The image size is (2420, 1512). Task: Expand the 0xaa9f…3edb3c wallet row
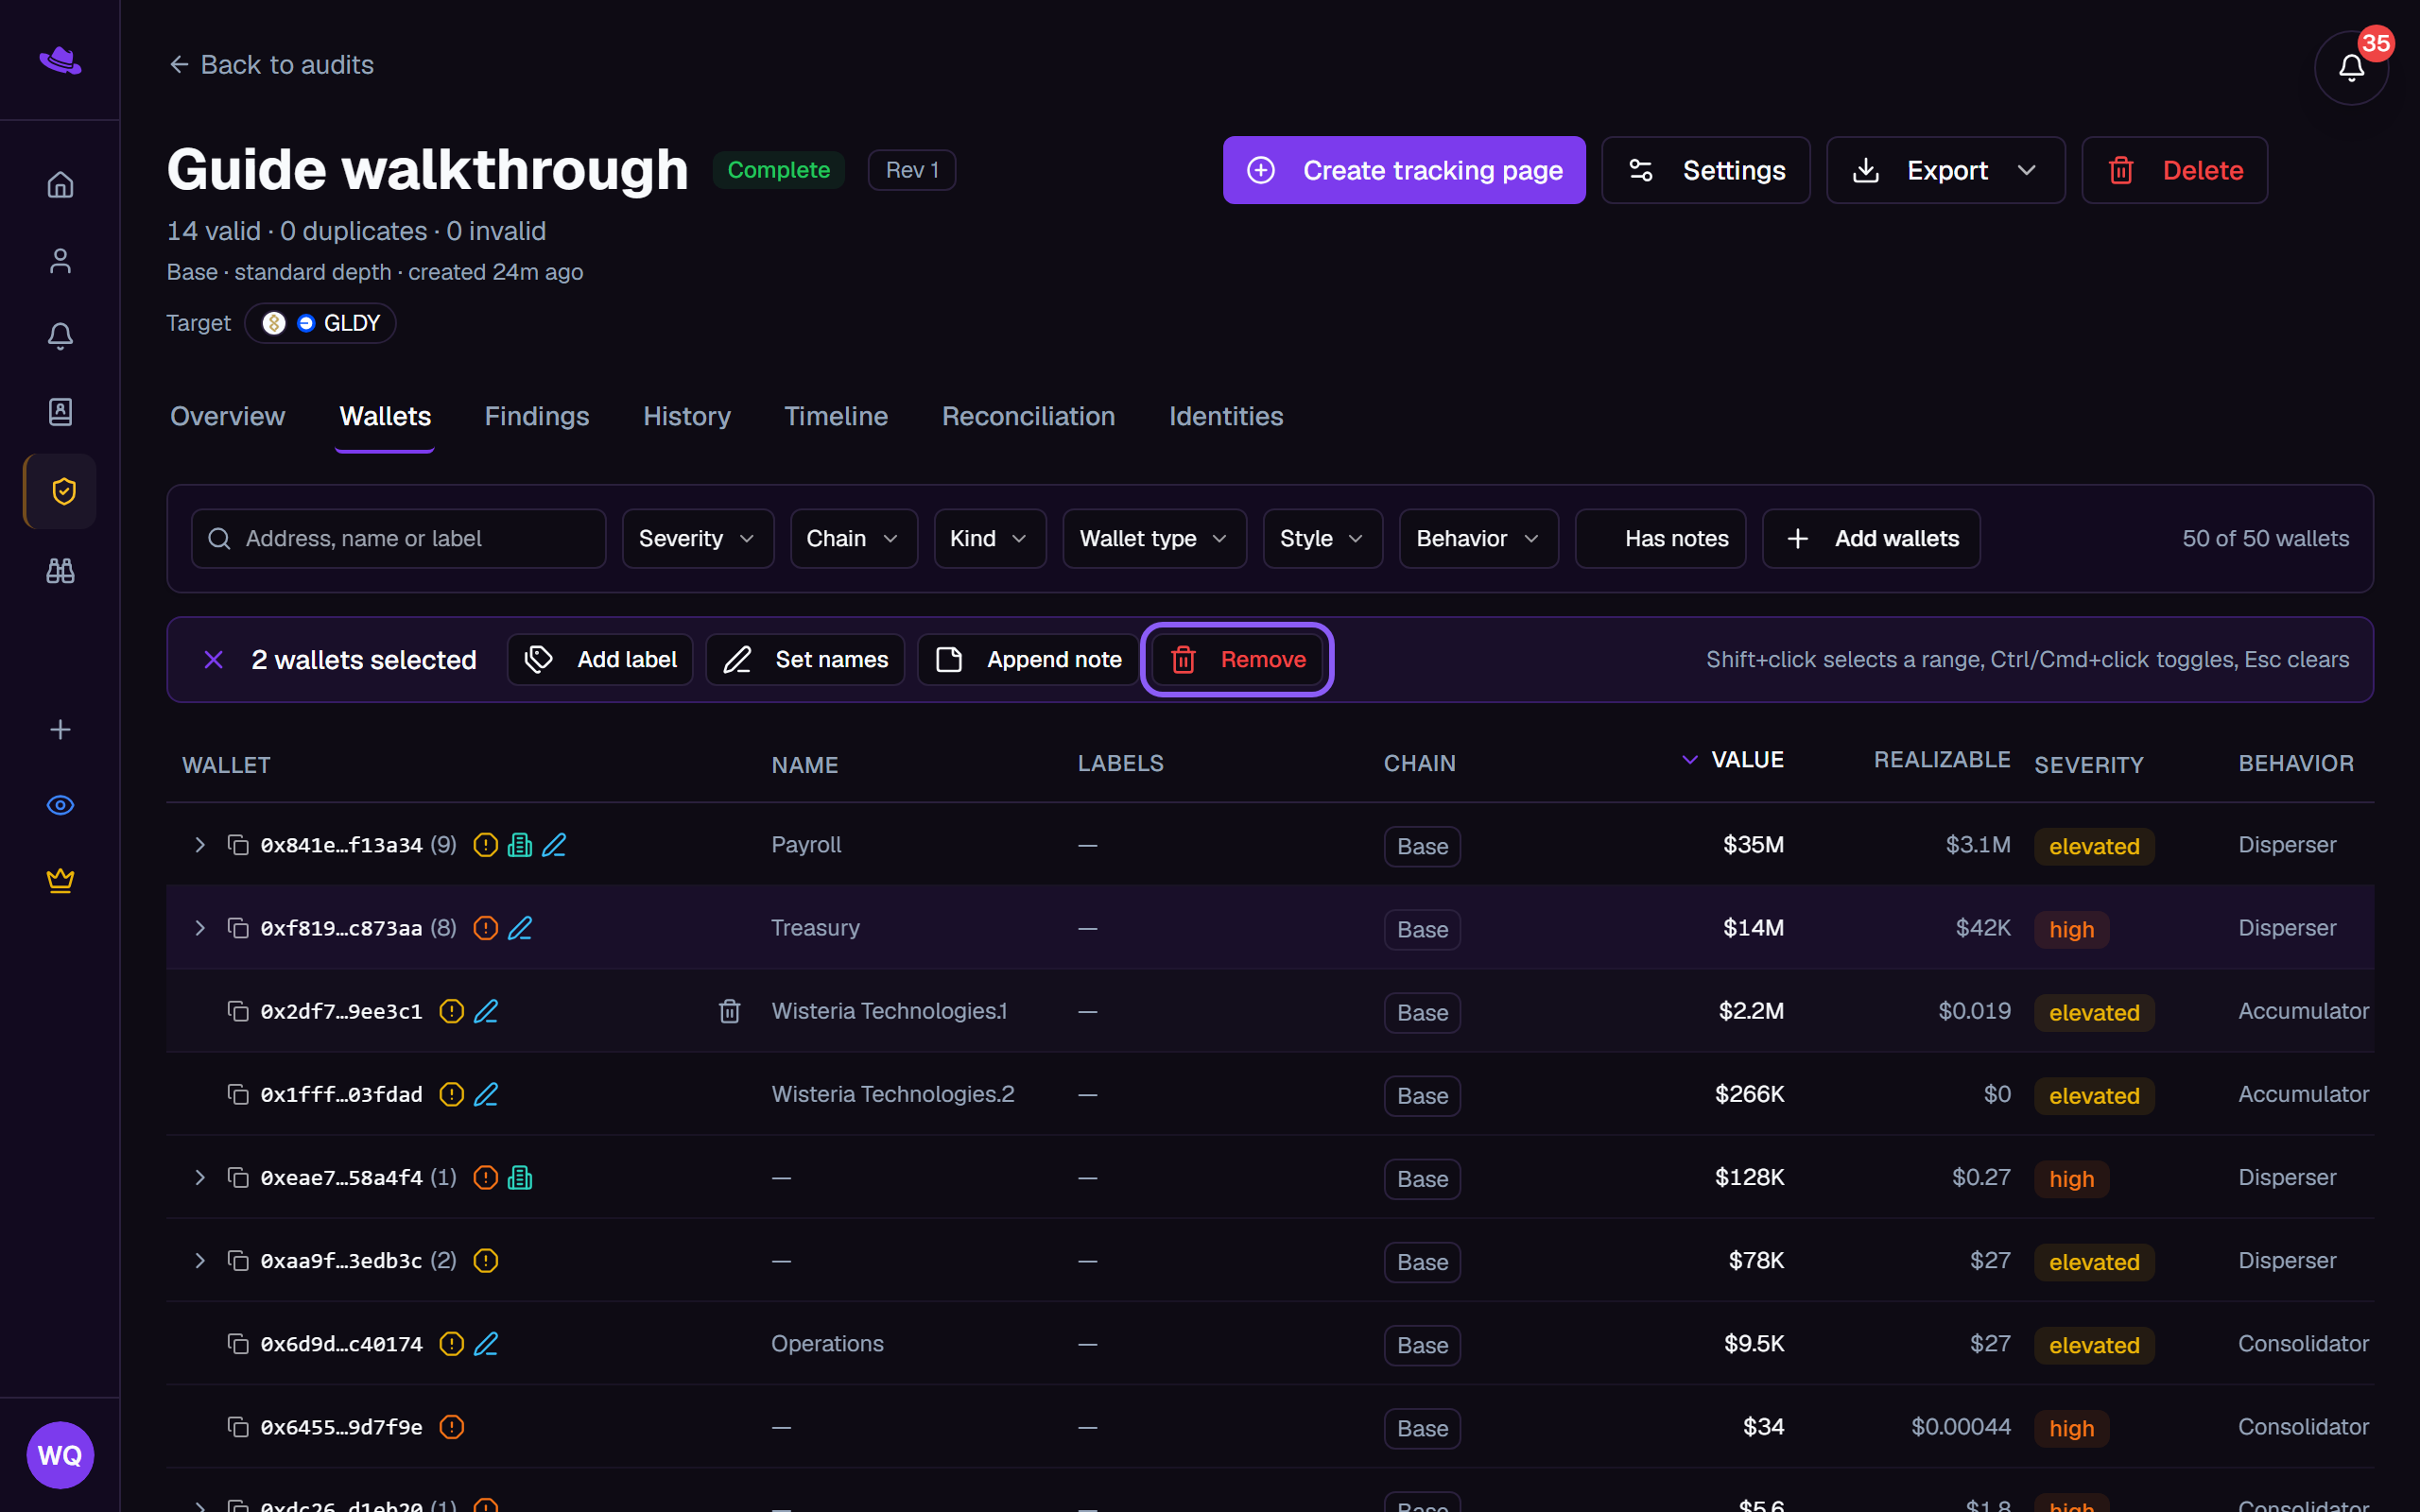[200, 1261]
